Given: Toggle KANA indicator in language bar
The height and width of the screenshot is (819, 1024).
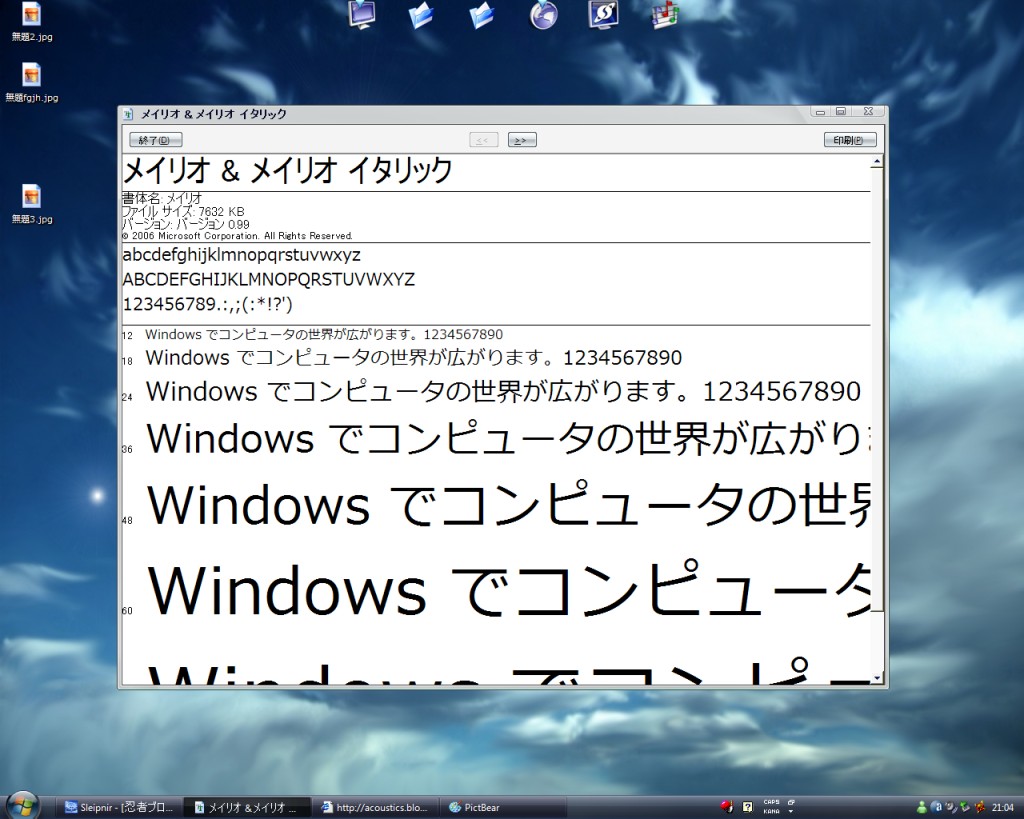Looking at the screenshot, I should tap(771, 811).
